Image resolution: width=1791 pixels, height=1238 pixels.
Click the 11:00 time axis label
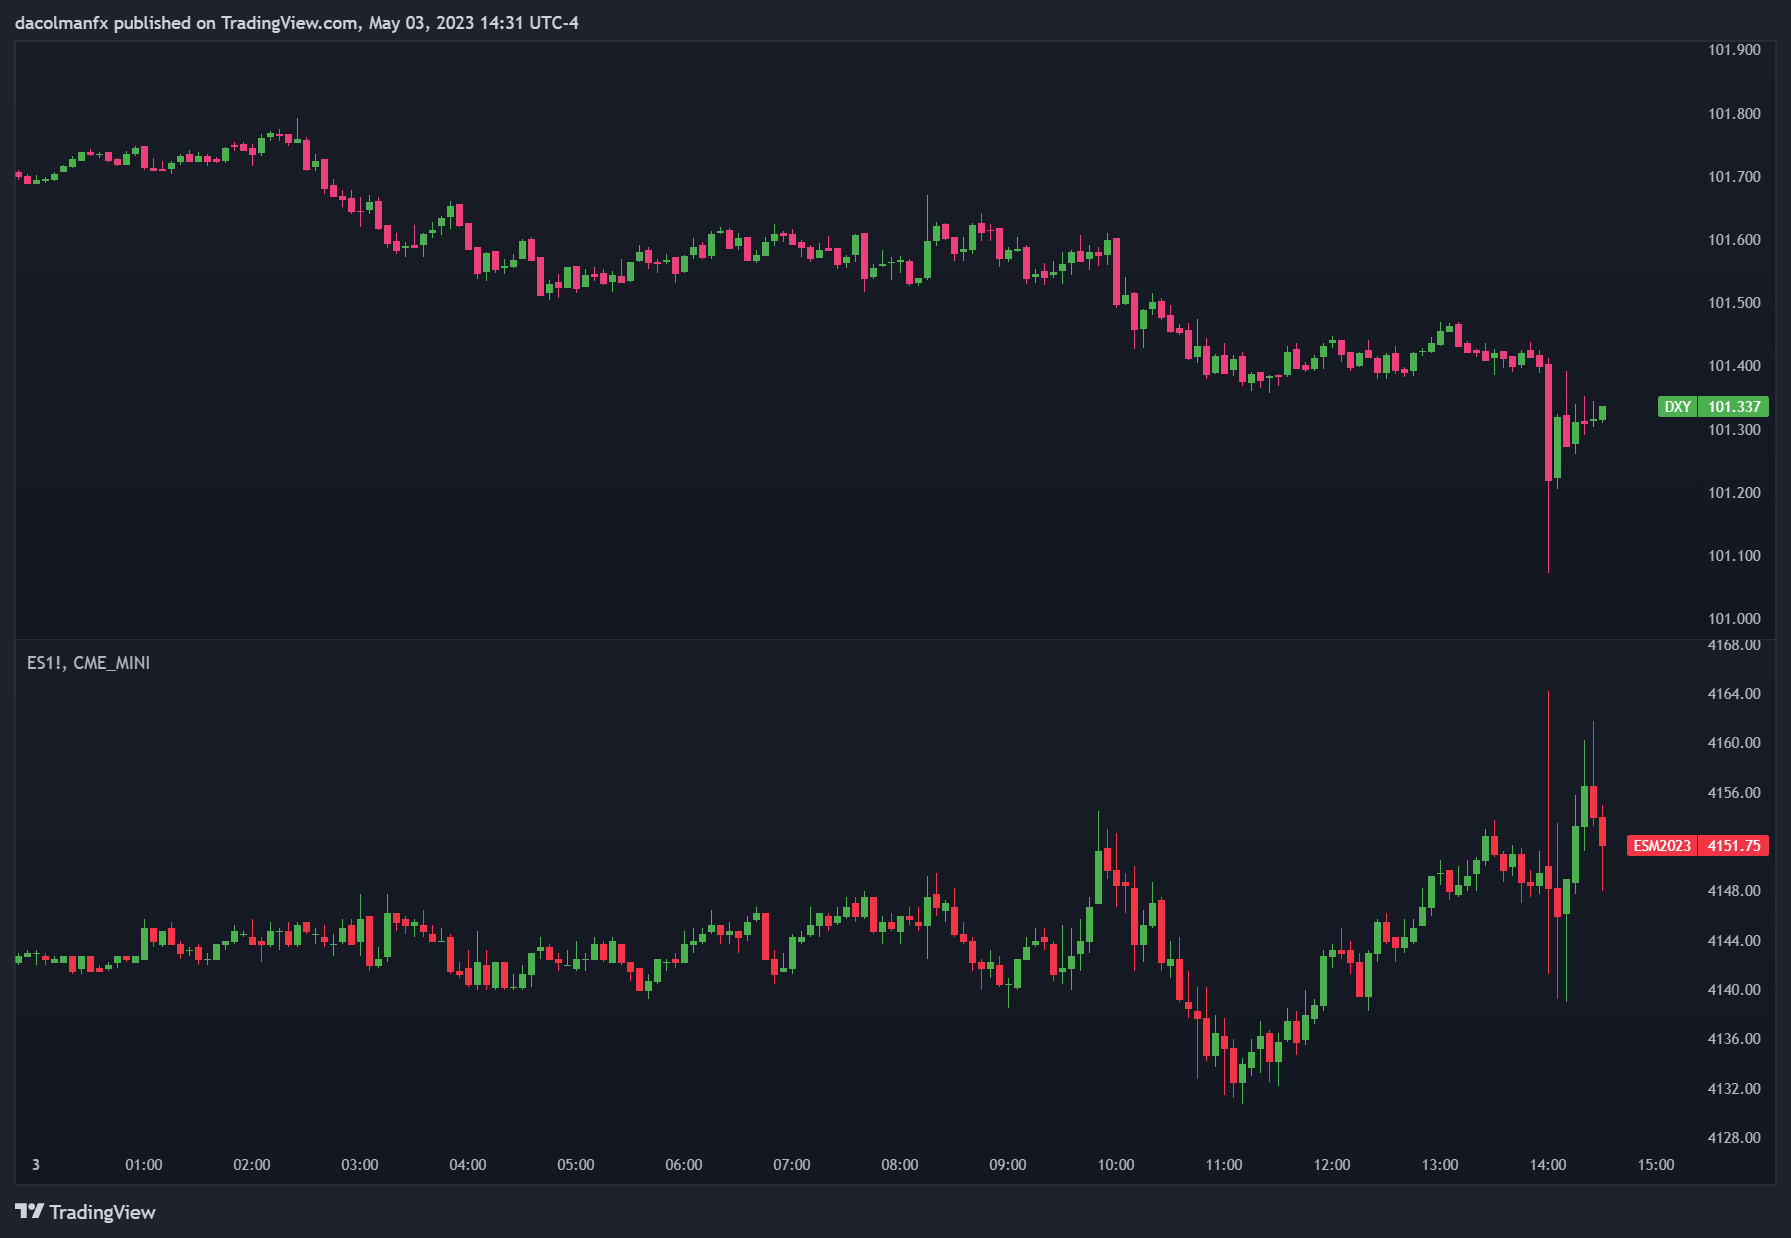point(1224,1165)
